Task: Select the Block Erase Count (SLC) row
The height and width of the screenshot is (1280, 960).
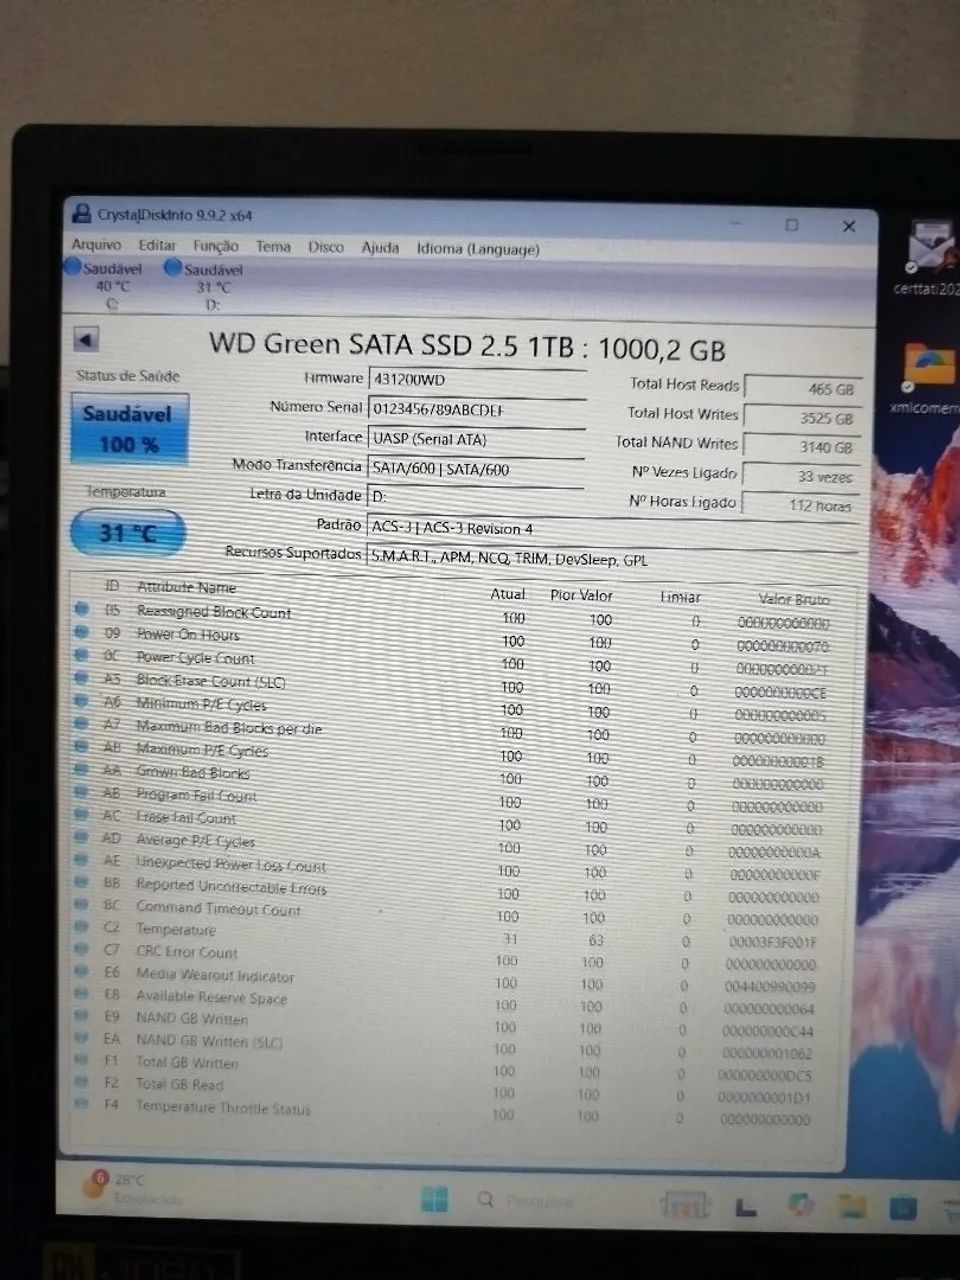Action: coord(453,685)
